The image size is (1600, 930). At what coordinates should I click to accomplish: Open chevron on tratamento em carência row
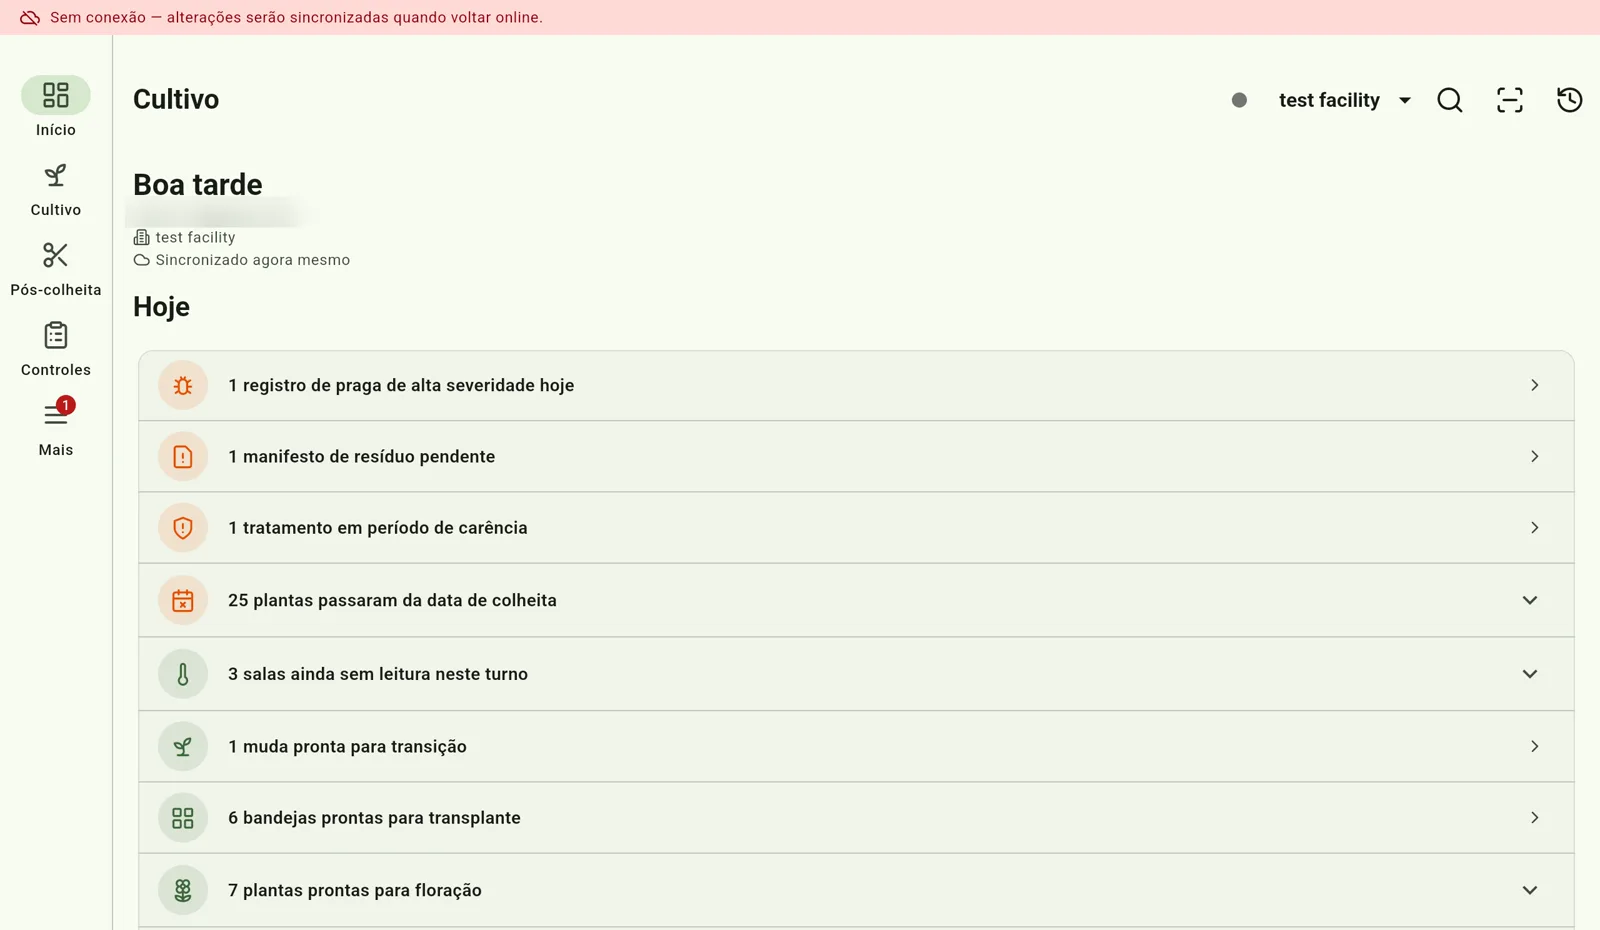1535,528
